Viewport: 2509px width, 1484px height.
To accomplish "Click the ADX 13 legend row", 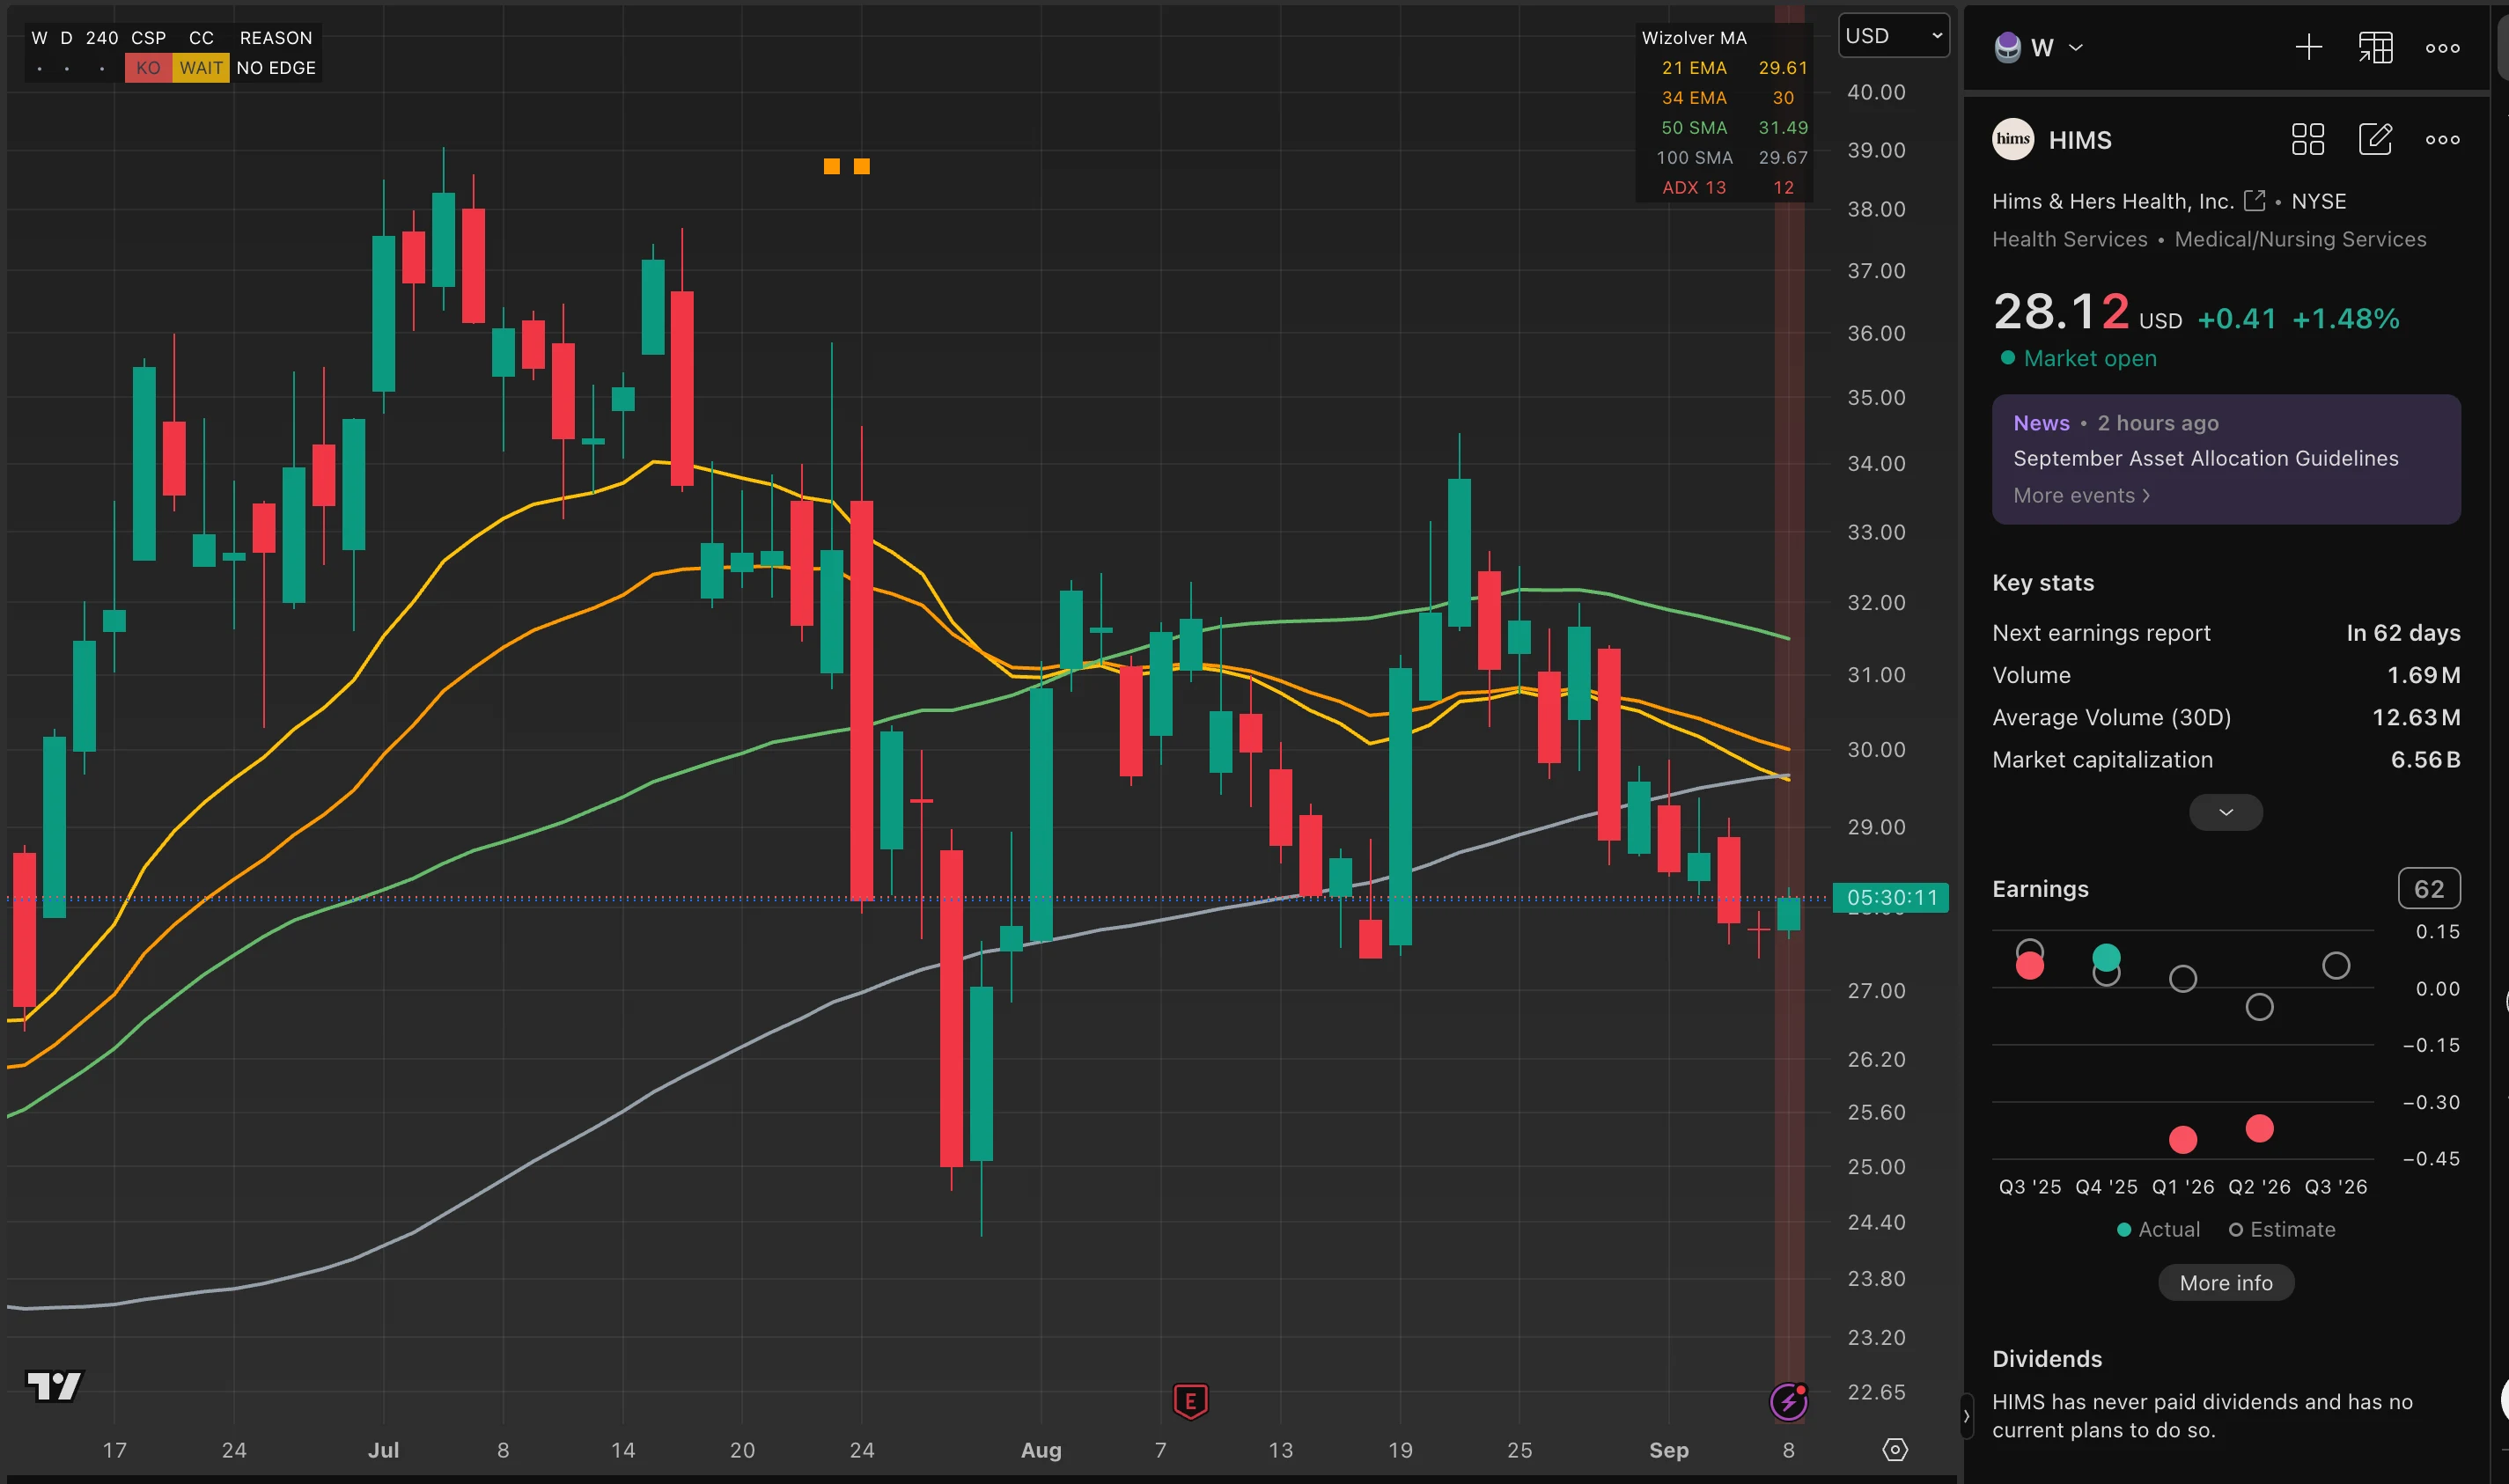I will click(1727, 188).
